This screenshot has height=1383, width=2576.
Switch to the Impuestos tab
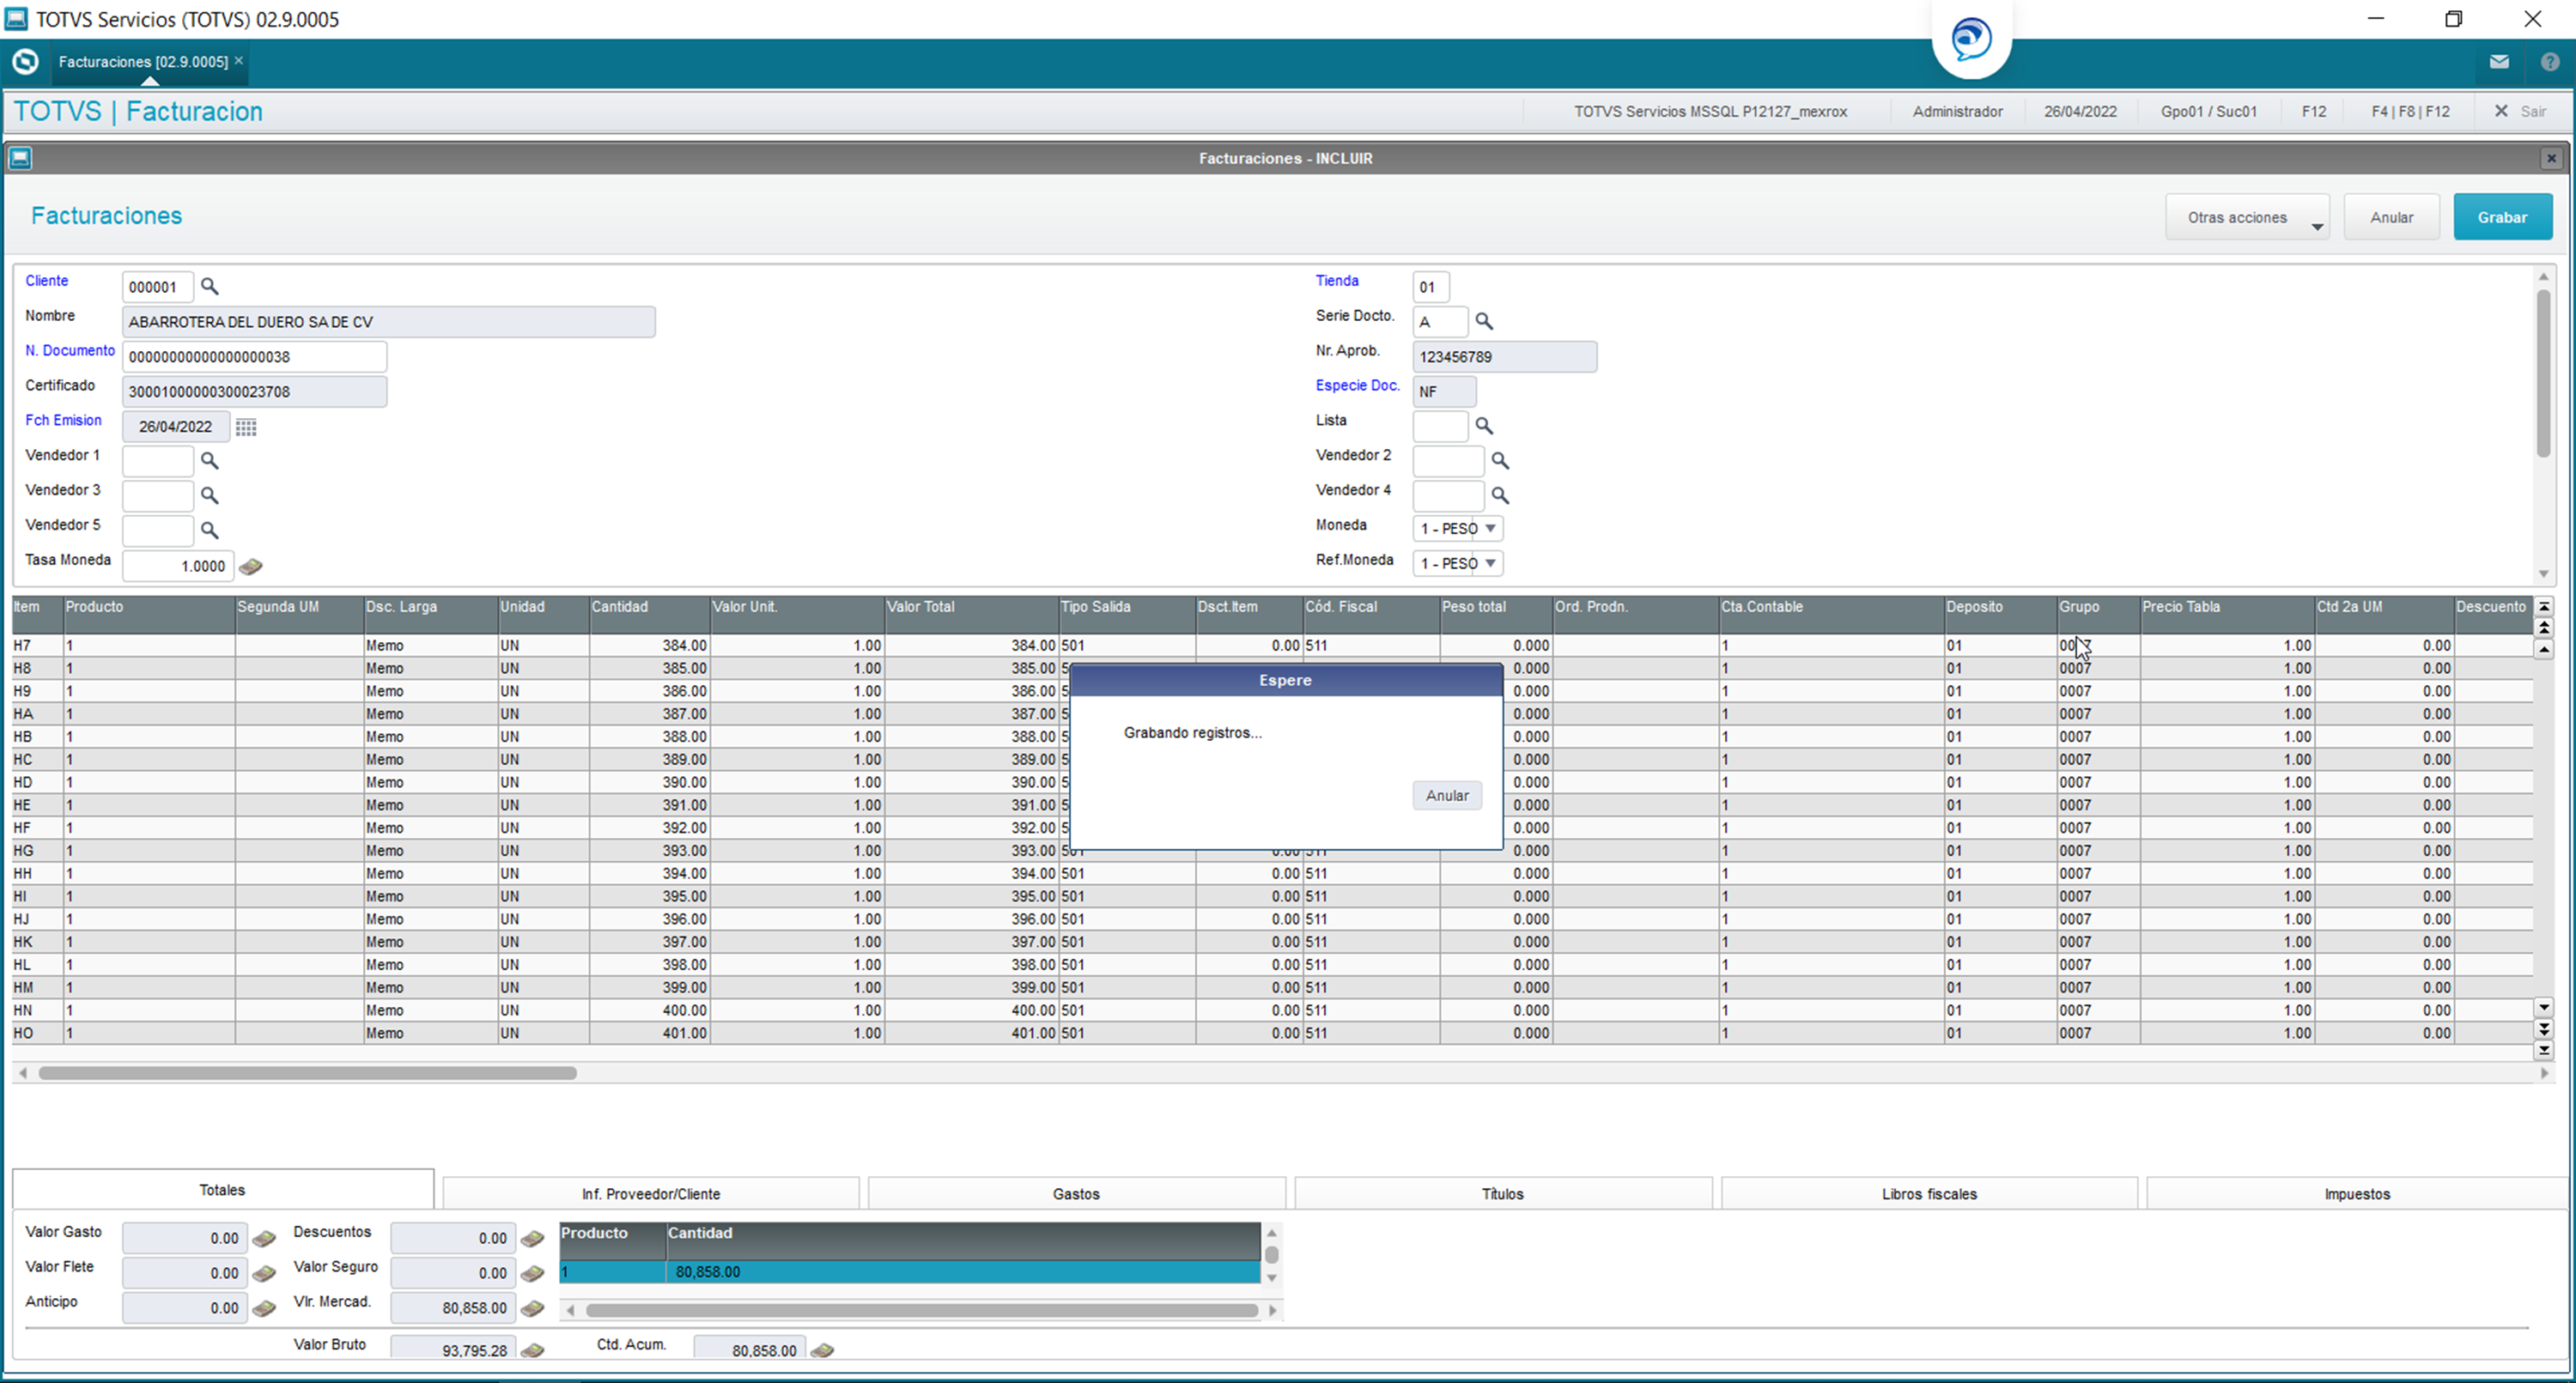(x=2356, y=1194)
